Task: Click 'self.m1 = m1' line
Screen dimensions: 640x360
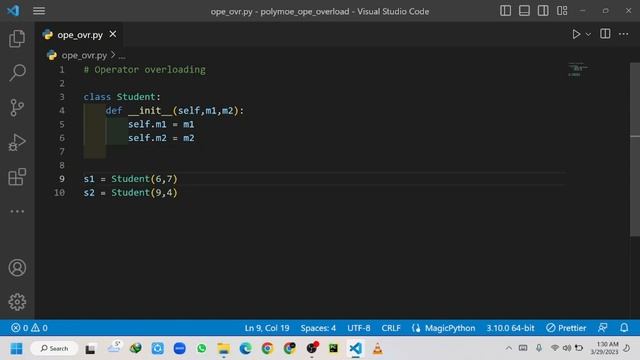Action: pyautogui.click(x=161, y=124)
